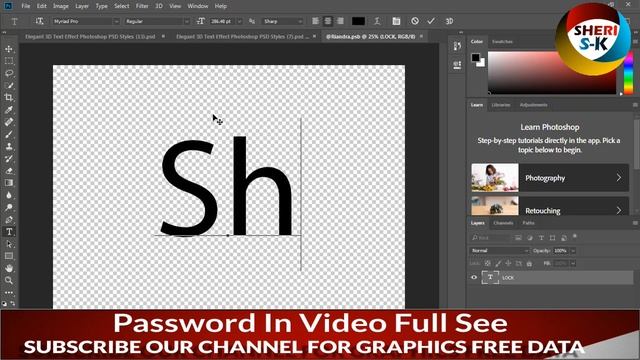640x360 pixels.
Task: Open the Character and Paragraph panels
Action: click(396, 21)
